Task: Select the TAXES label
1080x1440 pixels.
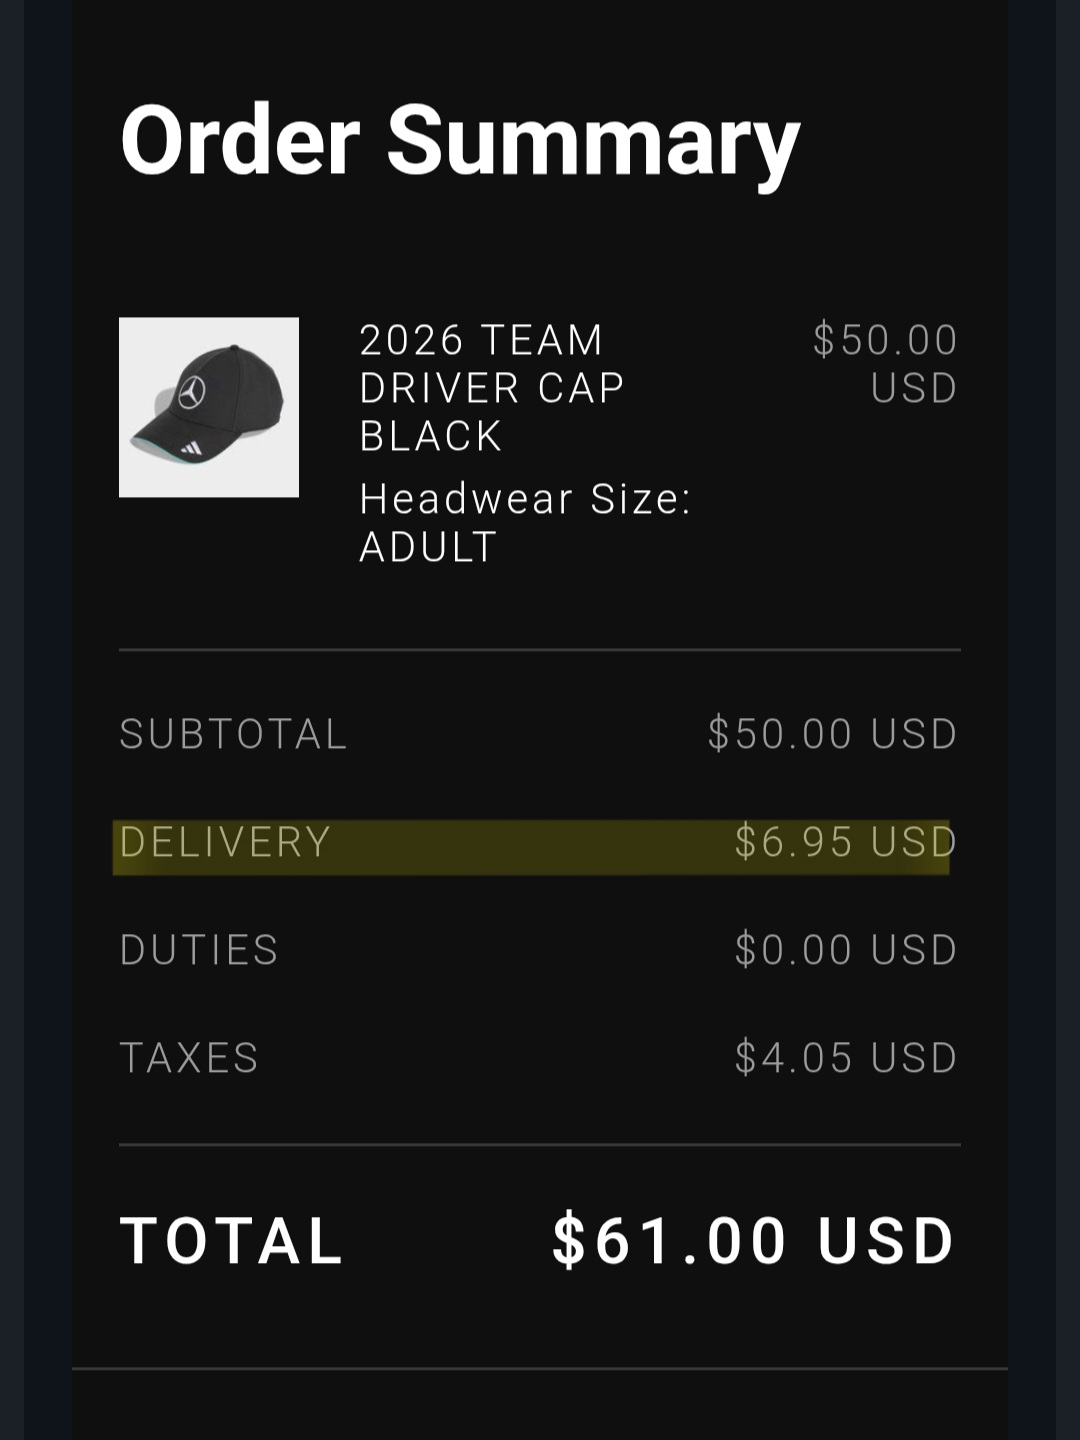Action: tap(189, 1058)
